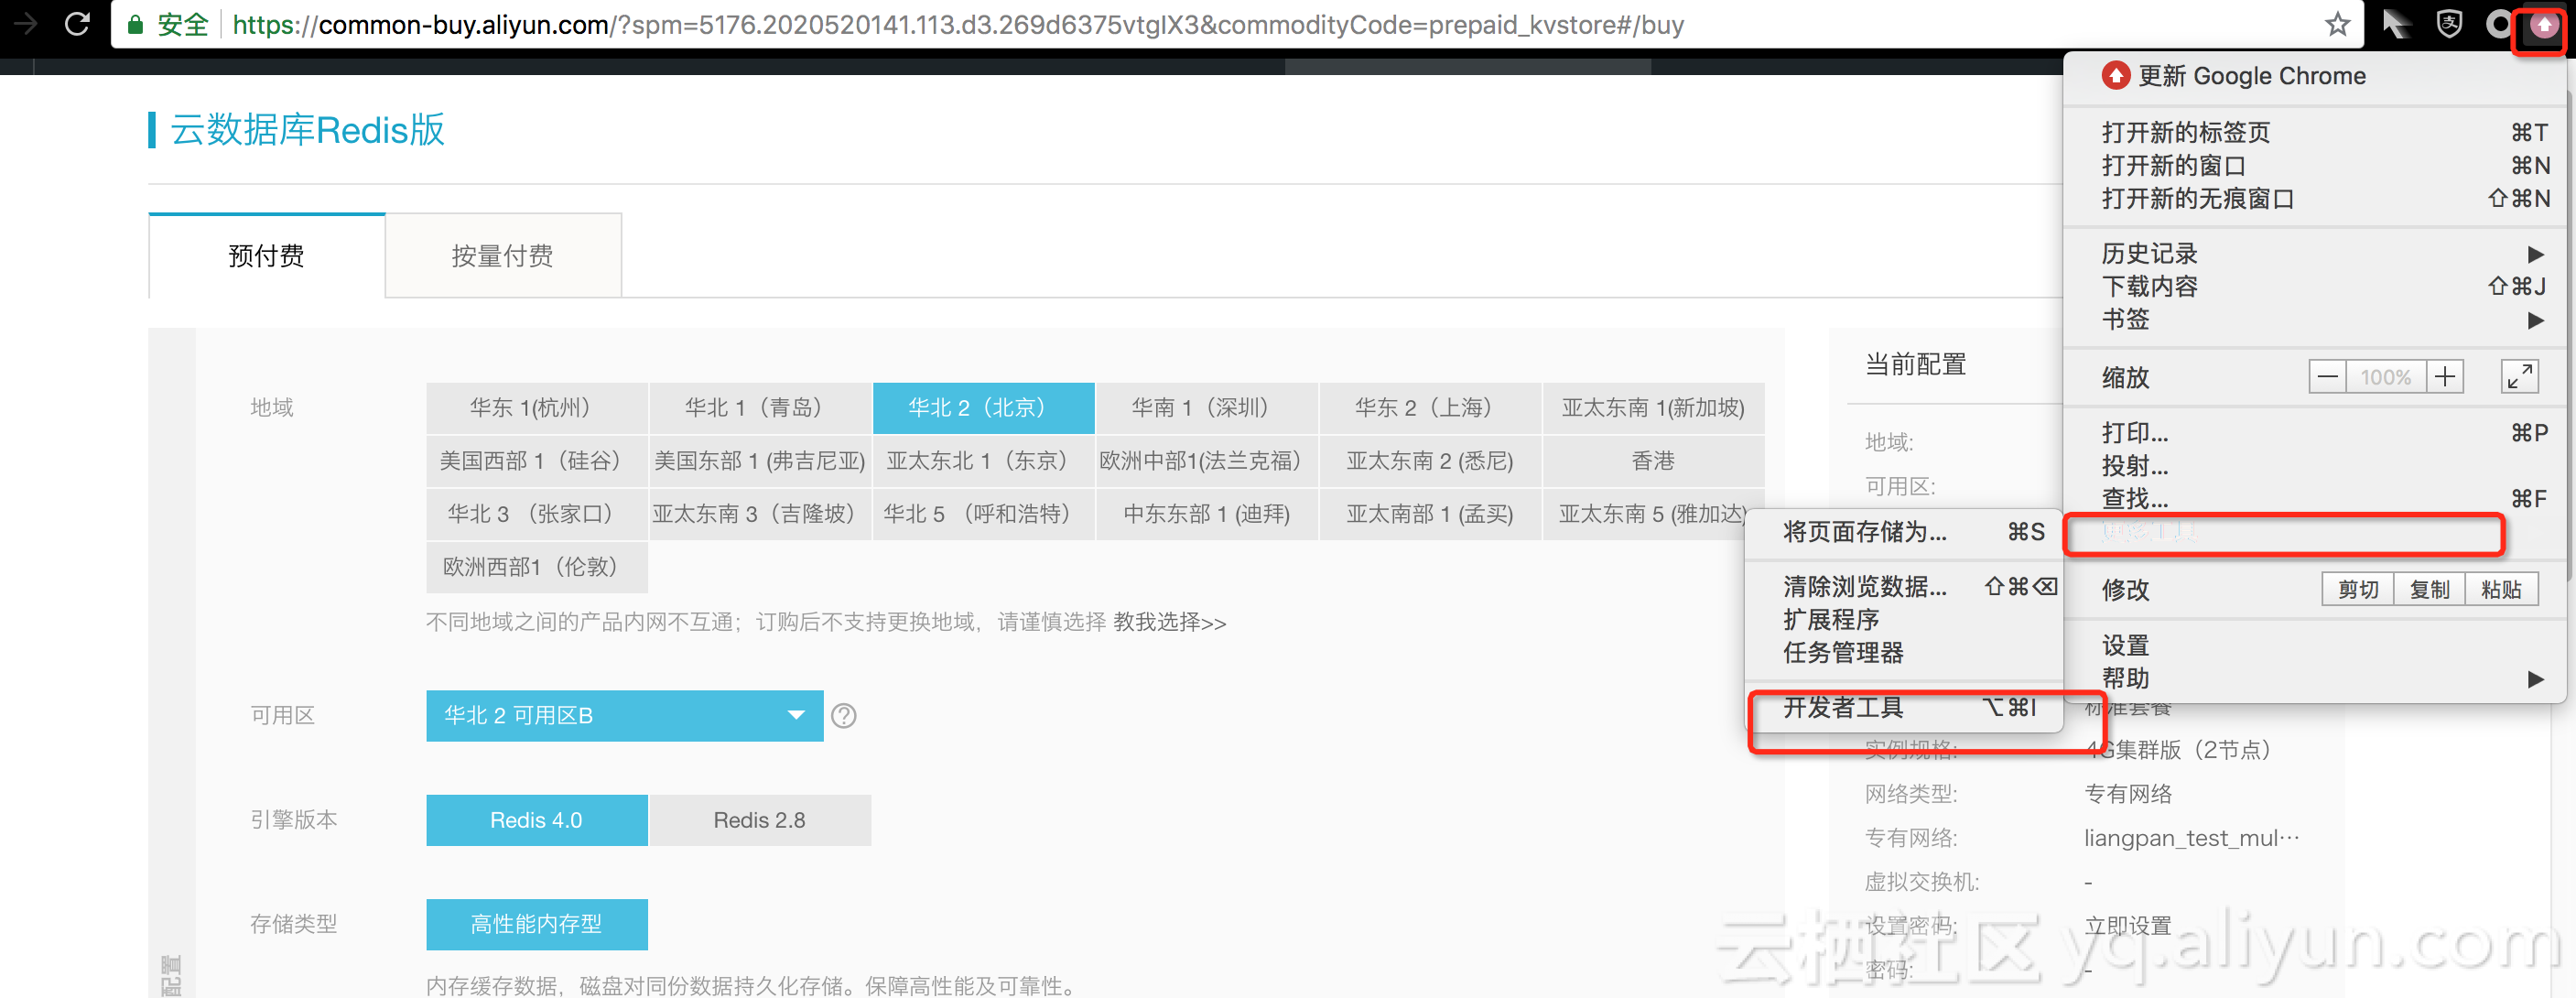Select region 华东 1(杭州)

click(536, 408)
